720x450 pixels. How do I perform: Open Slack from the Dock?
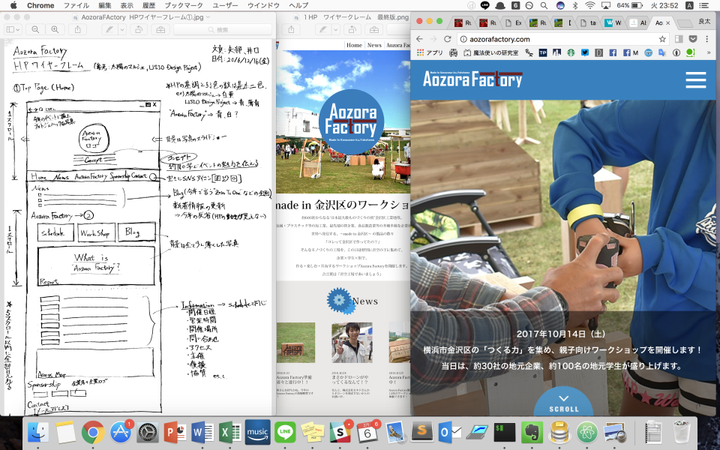click(x=340, y=432)
